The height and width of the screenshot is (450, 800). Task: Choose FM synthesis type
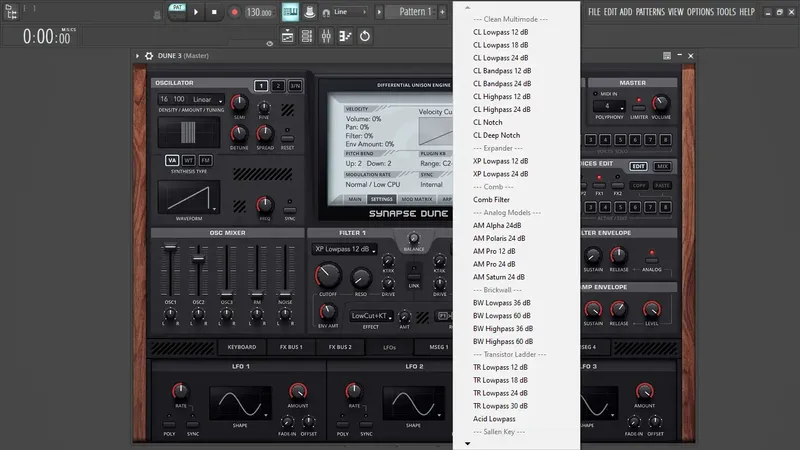click(205, 160)
